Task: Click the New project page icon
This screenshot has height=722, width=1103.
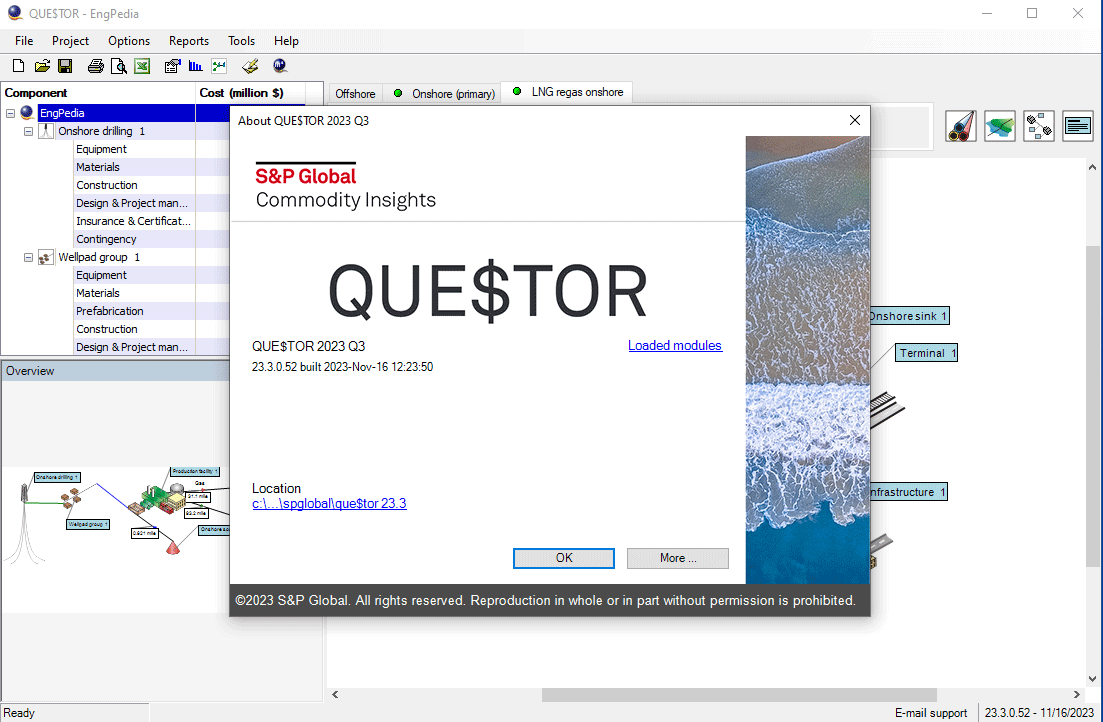Action: [x=19, y=66]
